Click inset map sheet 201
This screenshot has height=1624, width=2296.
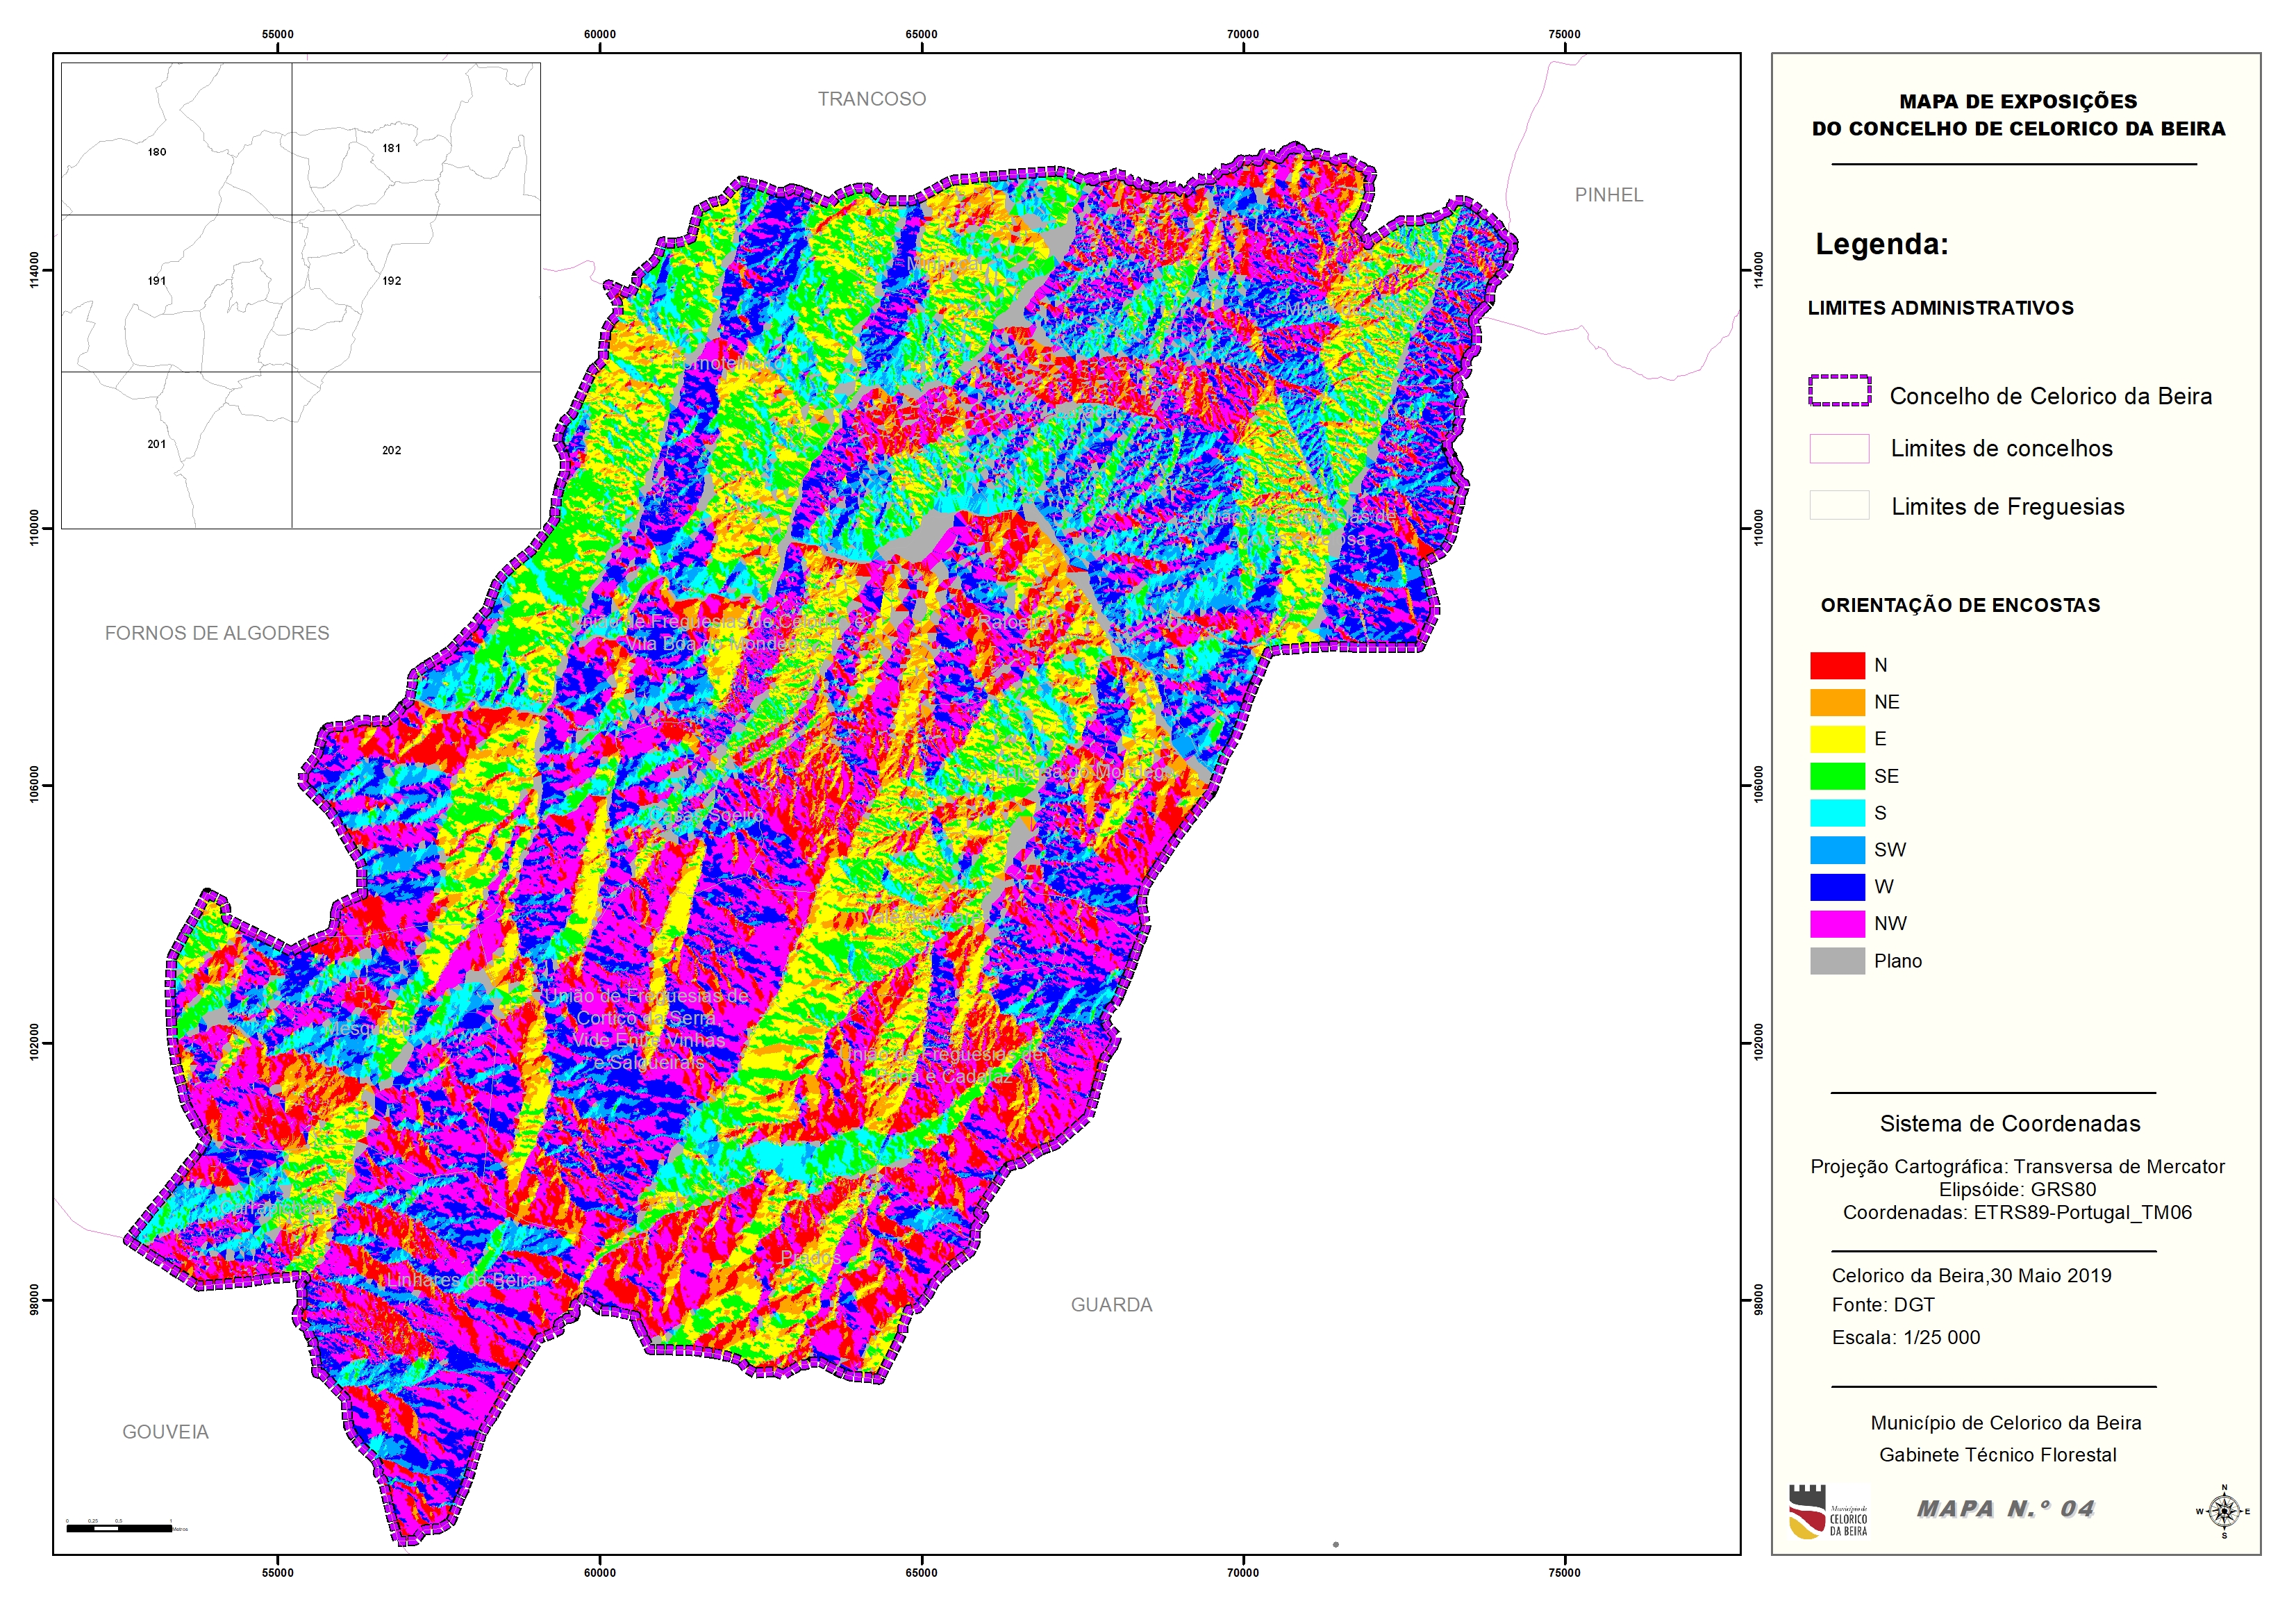pos(157,444)
